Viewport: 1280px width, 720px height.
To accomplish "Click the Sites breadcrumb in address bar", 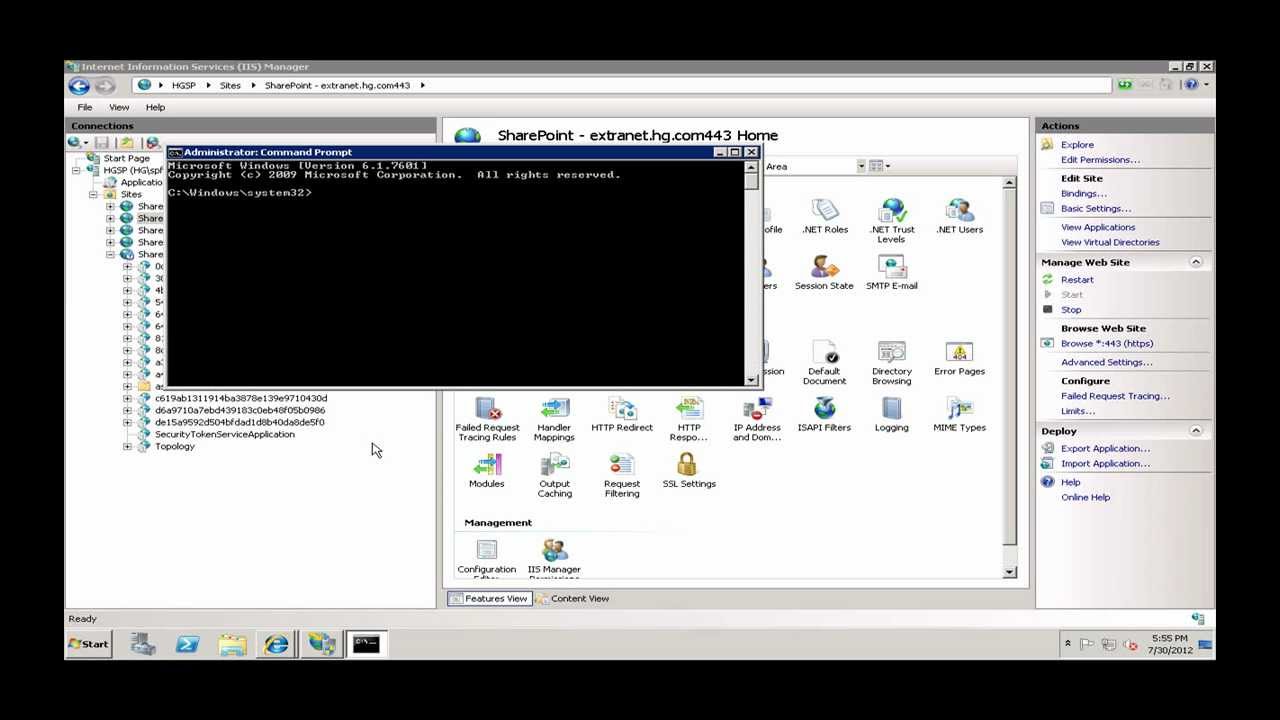I will [x=230, y=86].
